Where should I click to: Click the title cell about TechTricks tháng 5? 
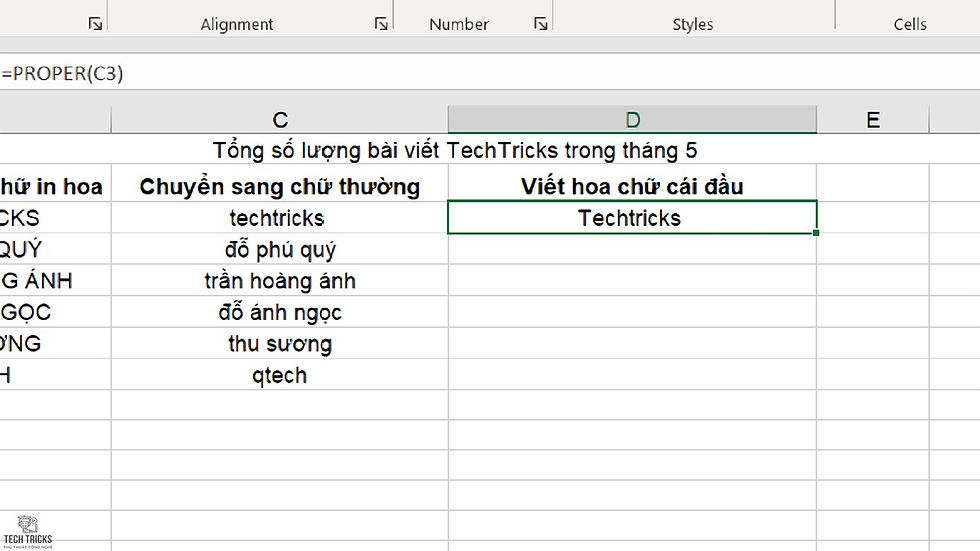coord(455,150)
